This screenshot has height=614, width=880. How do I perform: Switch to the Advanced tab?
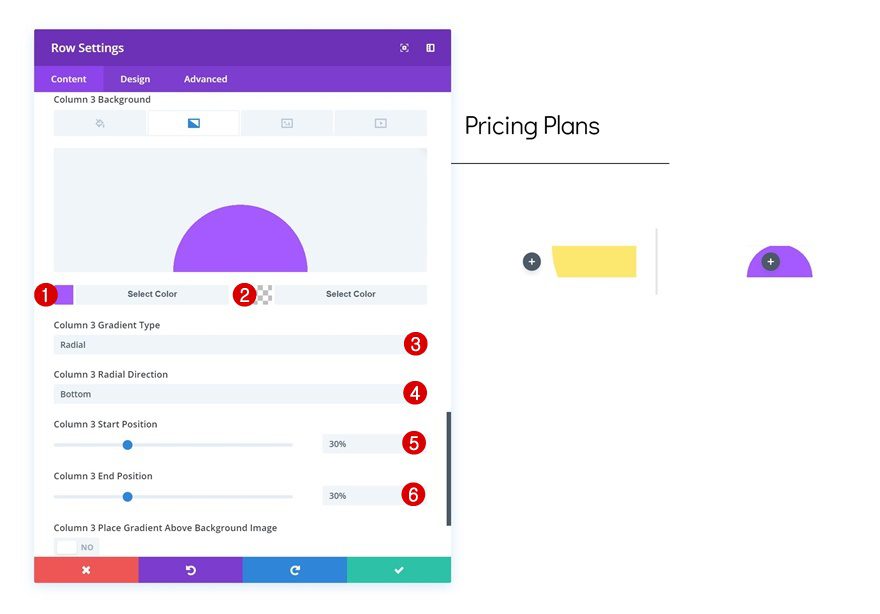[x=204, y=78]
